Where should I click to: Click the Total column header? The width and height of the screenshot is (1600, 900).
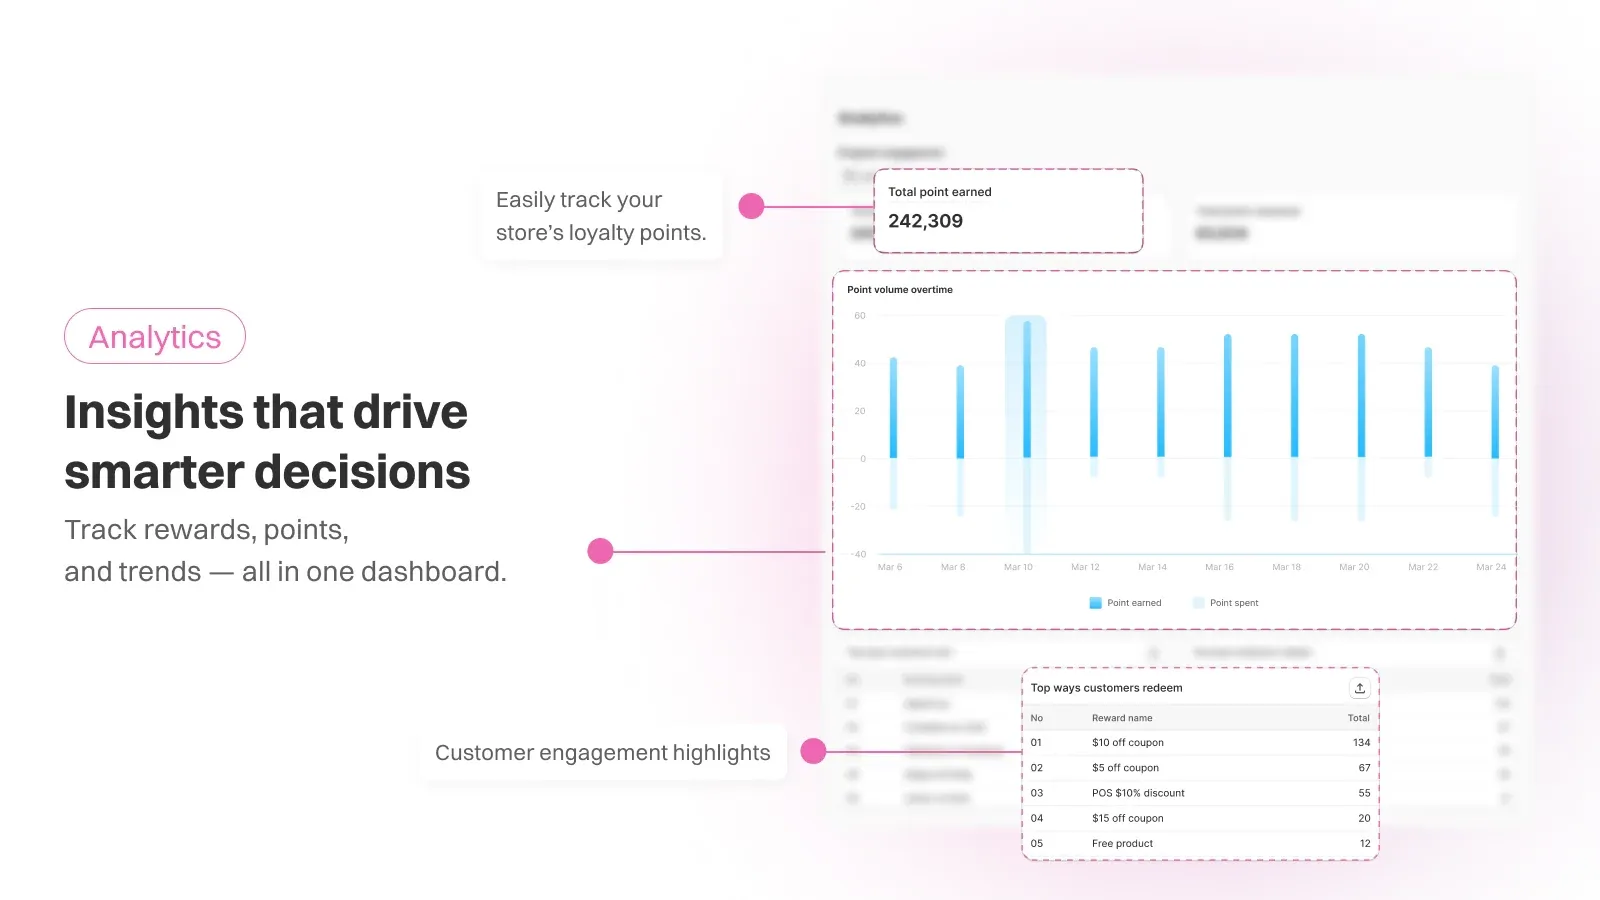click(1358, 718)
